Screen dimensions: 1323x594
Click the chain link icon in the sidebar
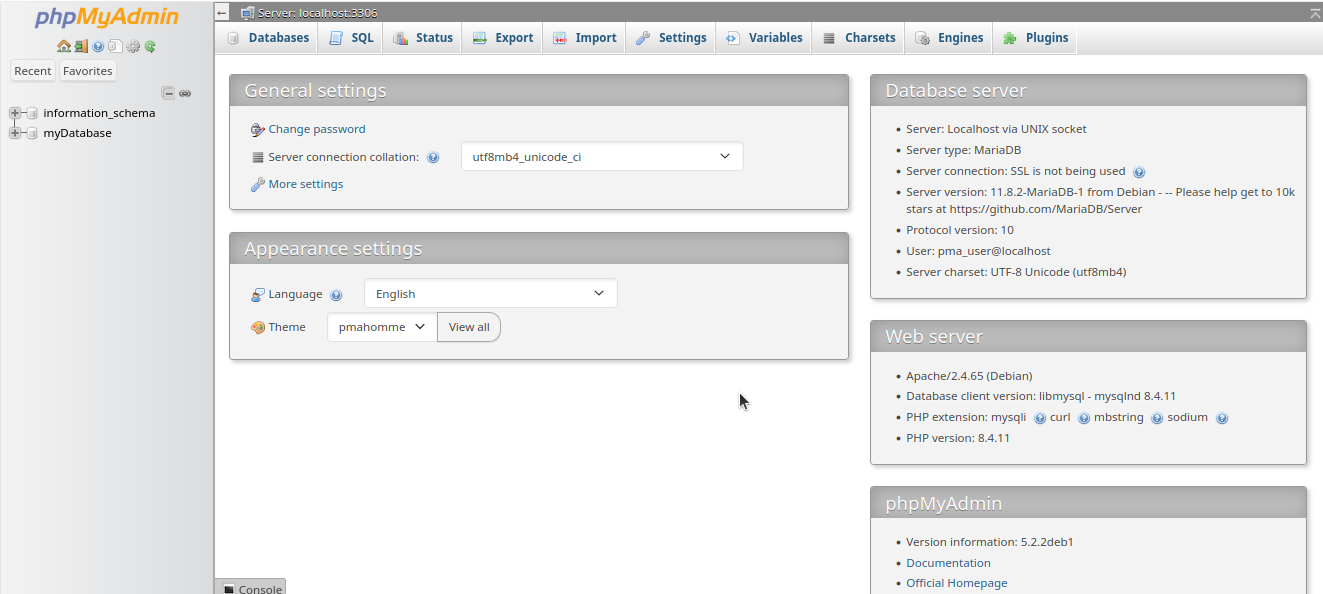click(x=185, y=93)
